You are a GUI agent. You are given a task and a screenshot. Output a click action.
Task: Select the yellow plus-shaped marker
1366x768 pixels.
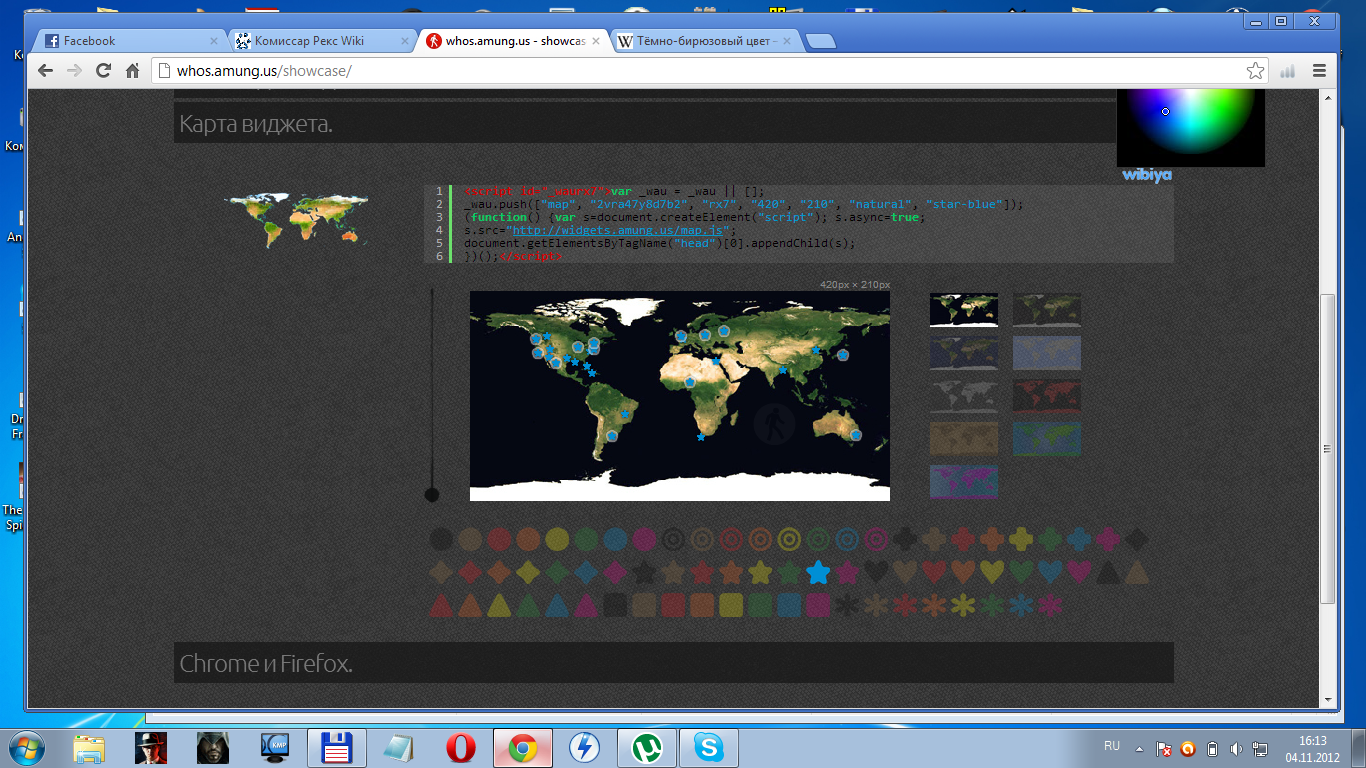tap(1021, 539)
